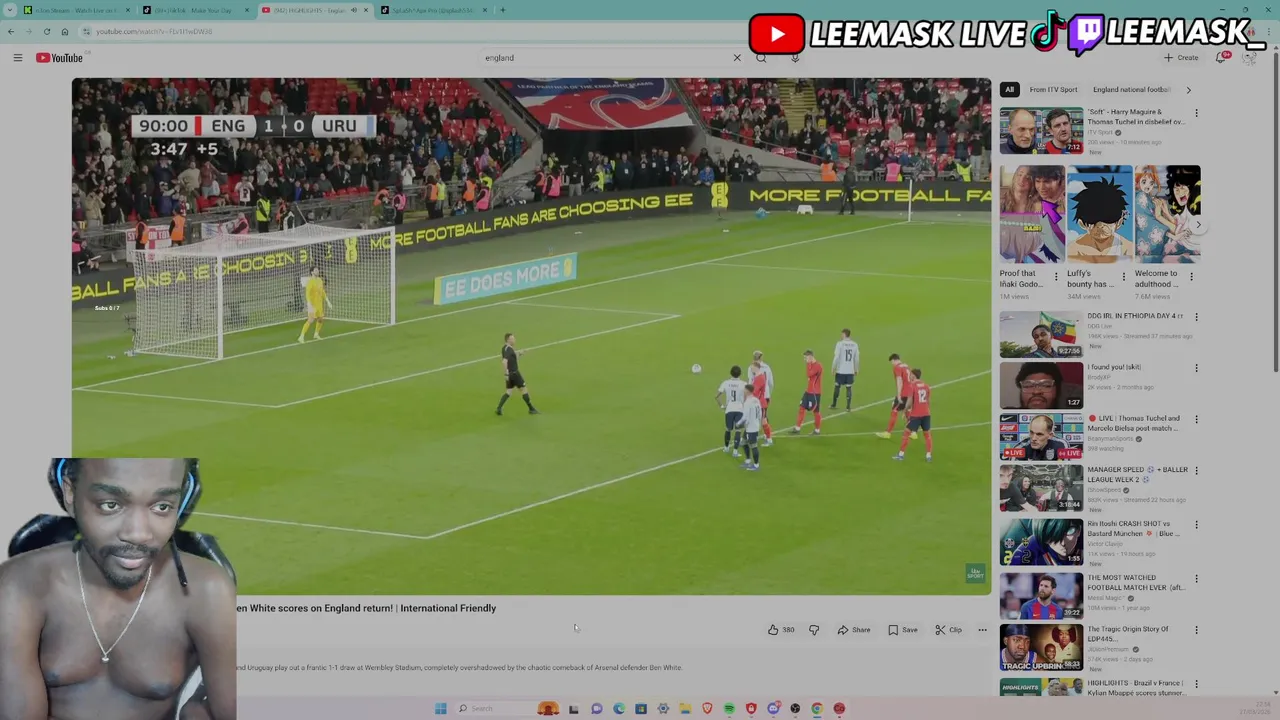This screenshot has height=720, width=1280.
Task: Open Spotify from taskbar
Action: [729, 708]
